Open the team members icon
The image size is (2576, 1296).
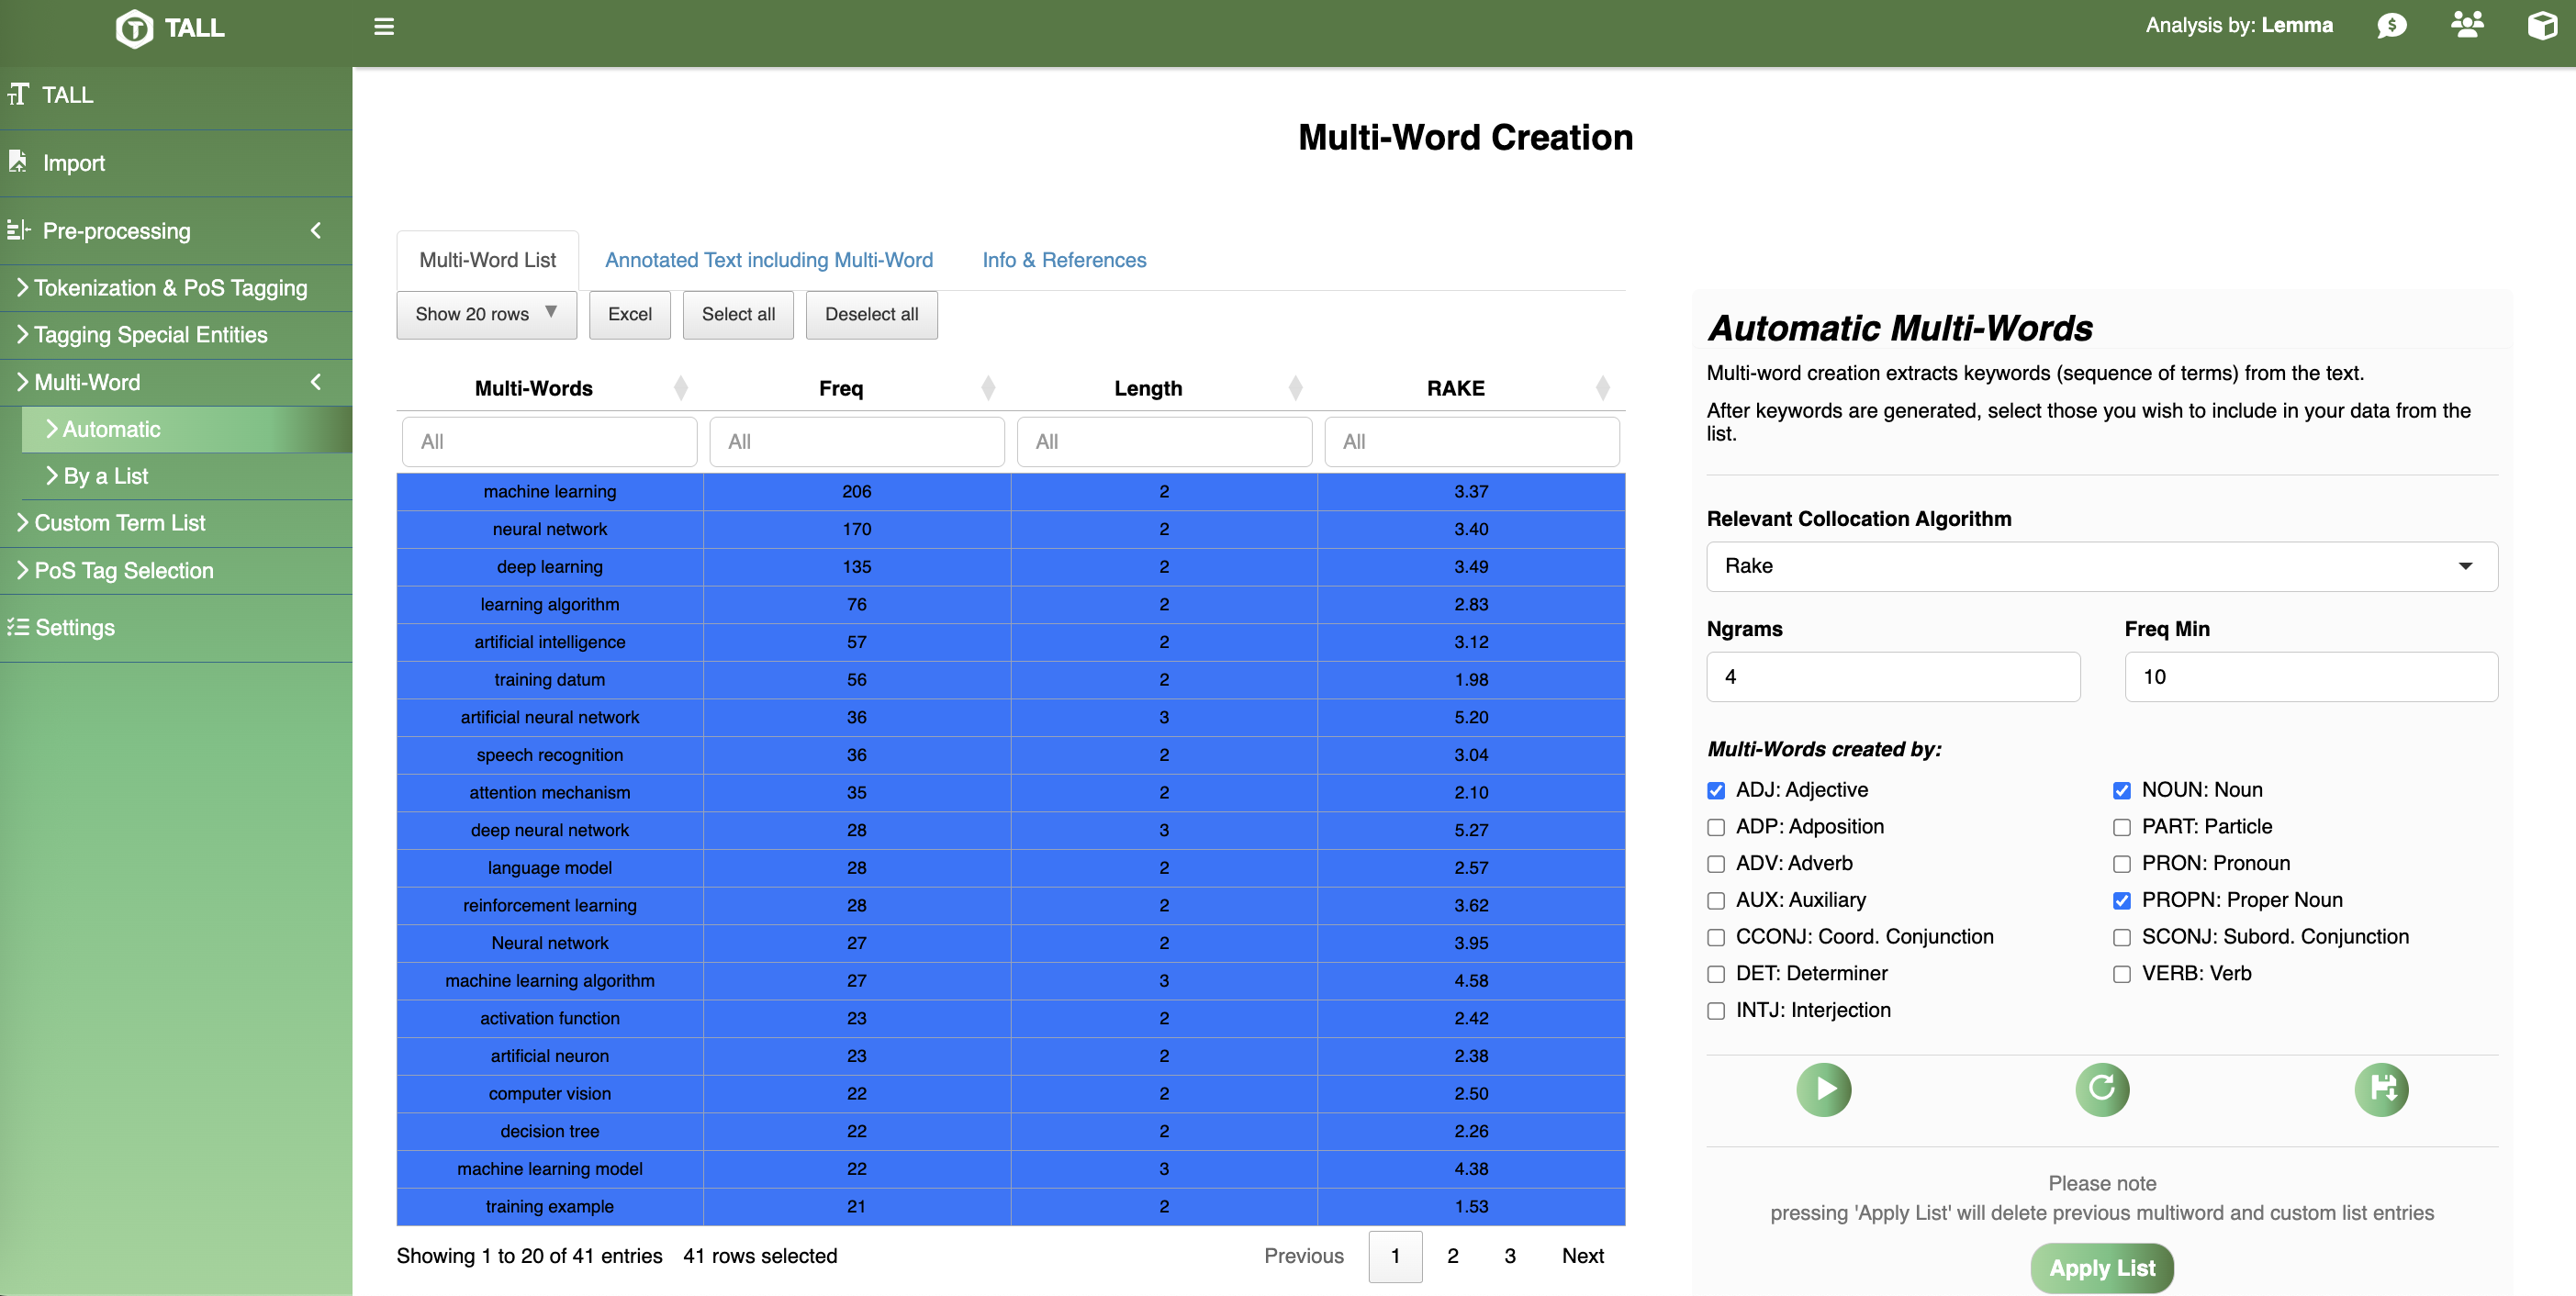[x=2467, y=25]
